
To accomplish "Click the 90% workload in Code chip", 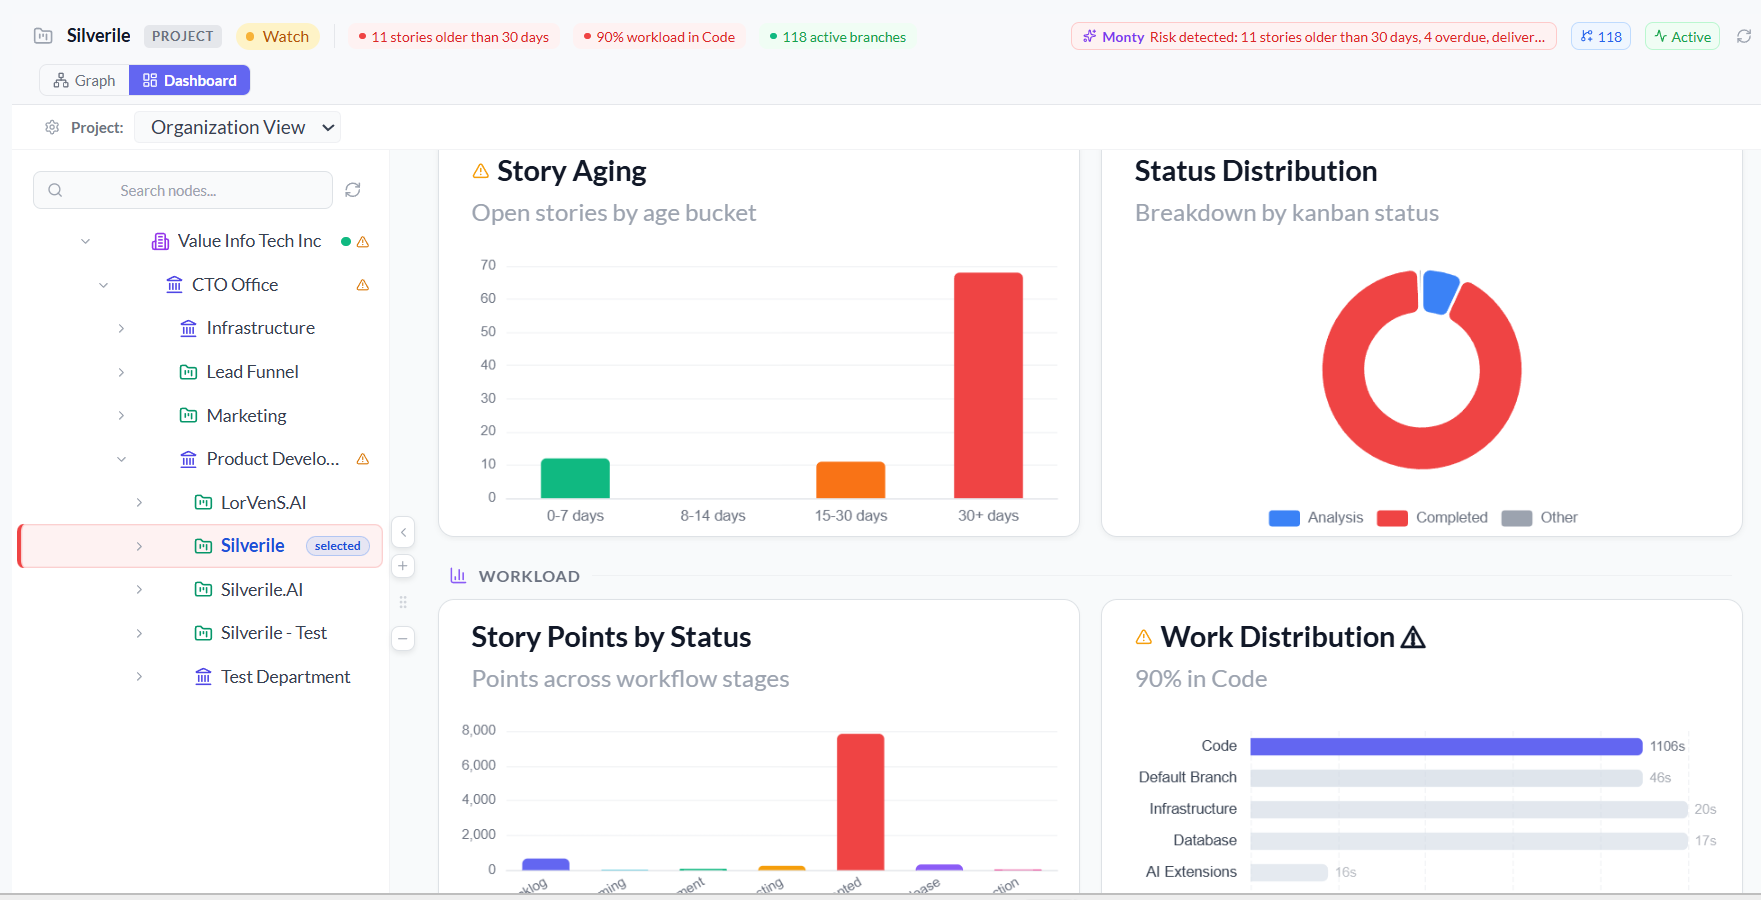I will pyautogui.click(x=660, y=37).
